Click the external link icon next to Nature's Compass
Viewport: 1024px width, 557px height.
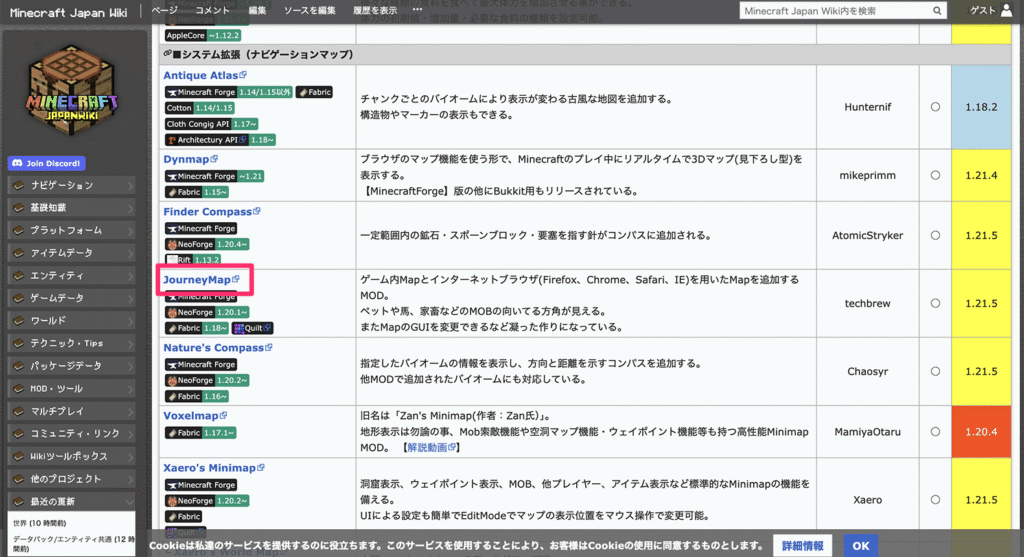(x=269, y=347)
